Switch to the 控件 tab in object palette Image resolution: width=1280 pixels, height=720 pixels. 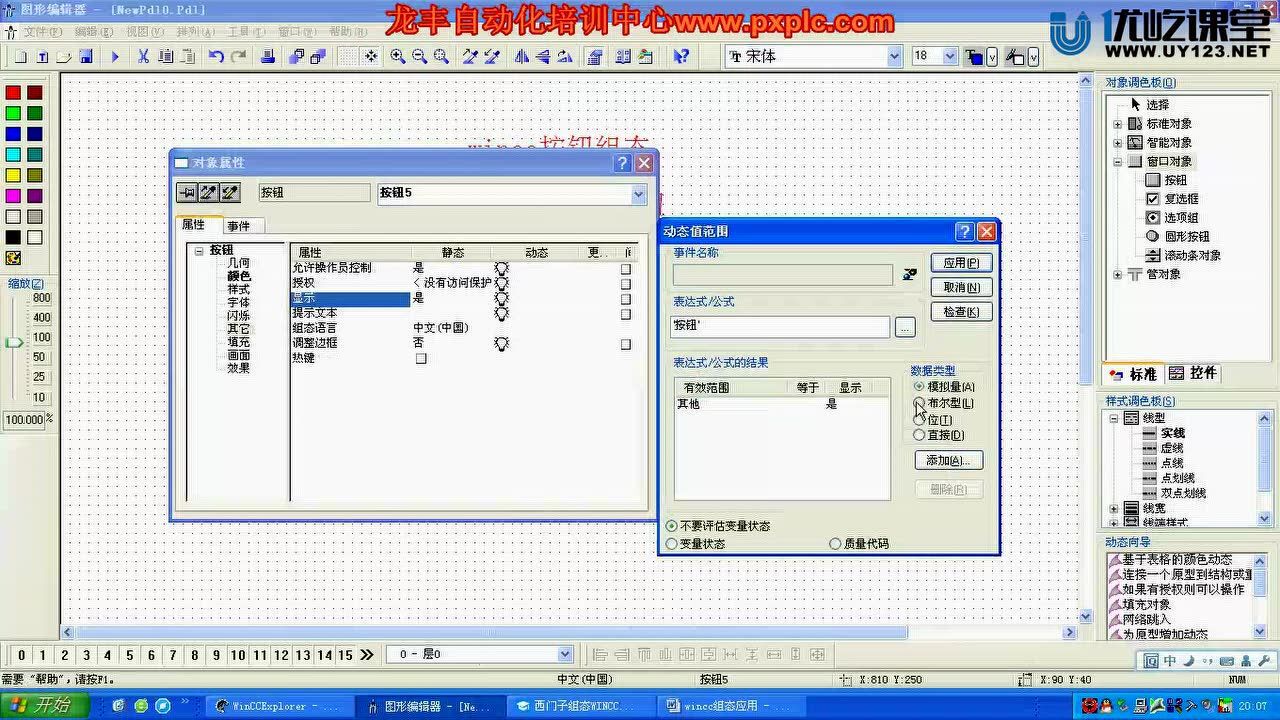coord(1198,373)
